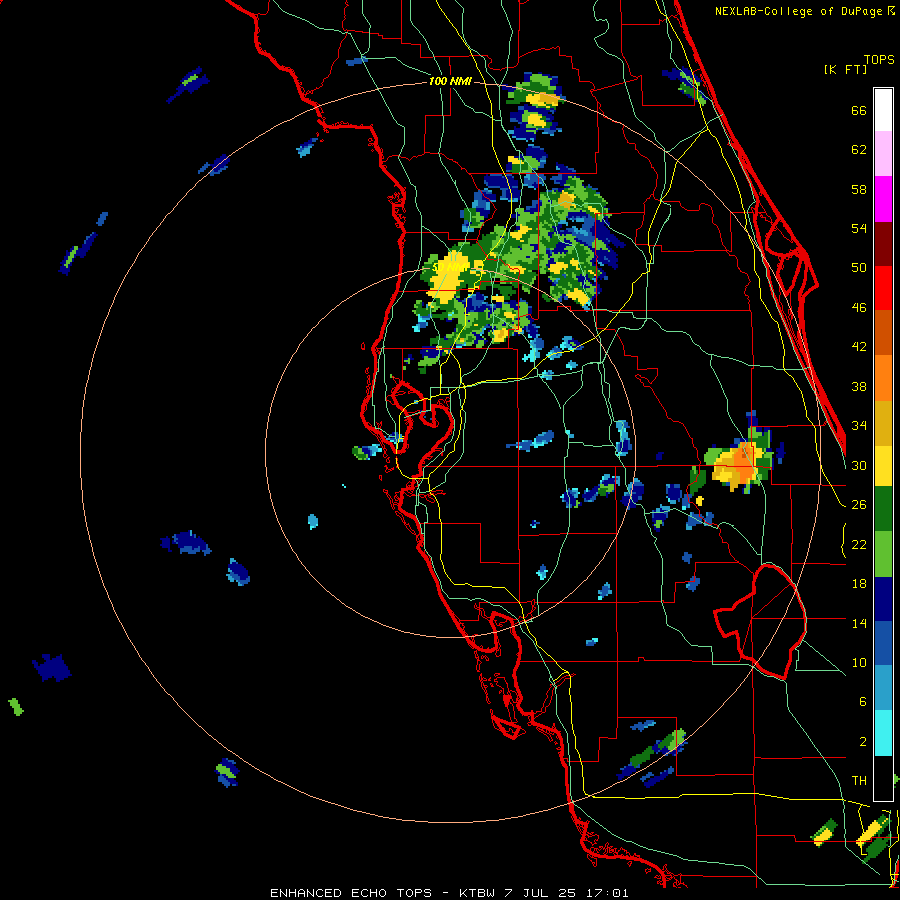Viewport: 900px width, 900px height.
Task: Click the white 66 kft color swatch
Action: [x=883, y=110]
